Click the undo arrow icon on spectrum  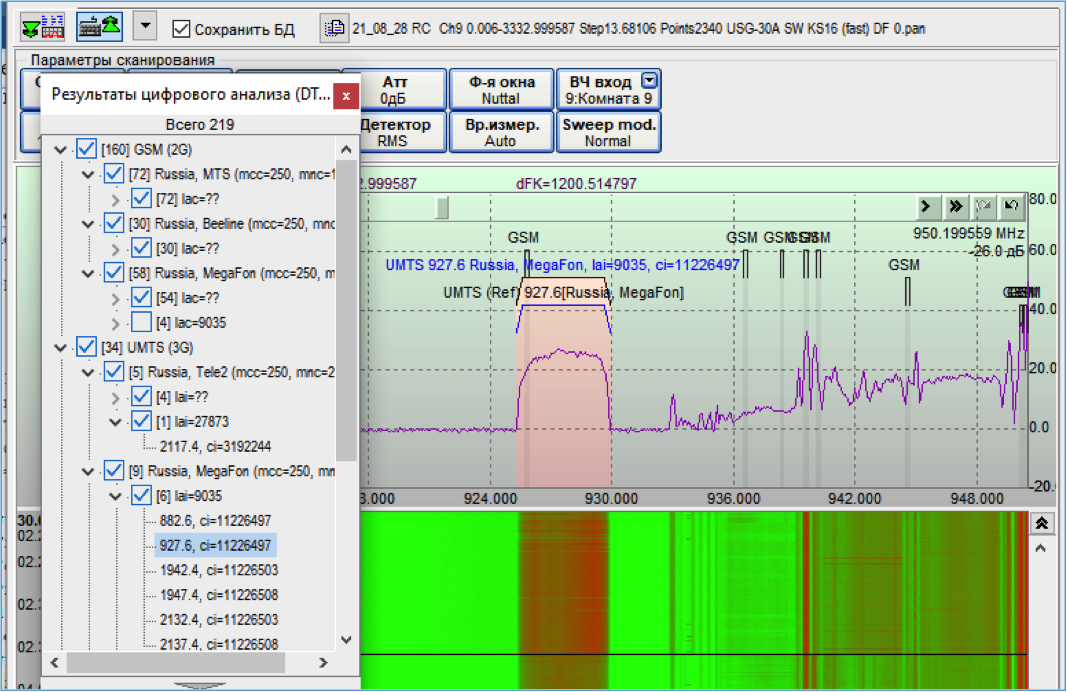click(1011, 206)
